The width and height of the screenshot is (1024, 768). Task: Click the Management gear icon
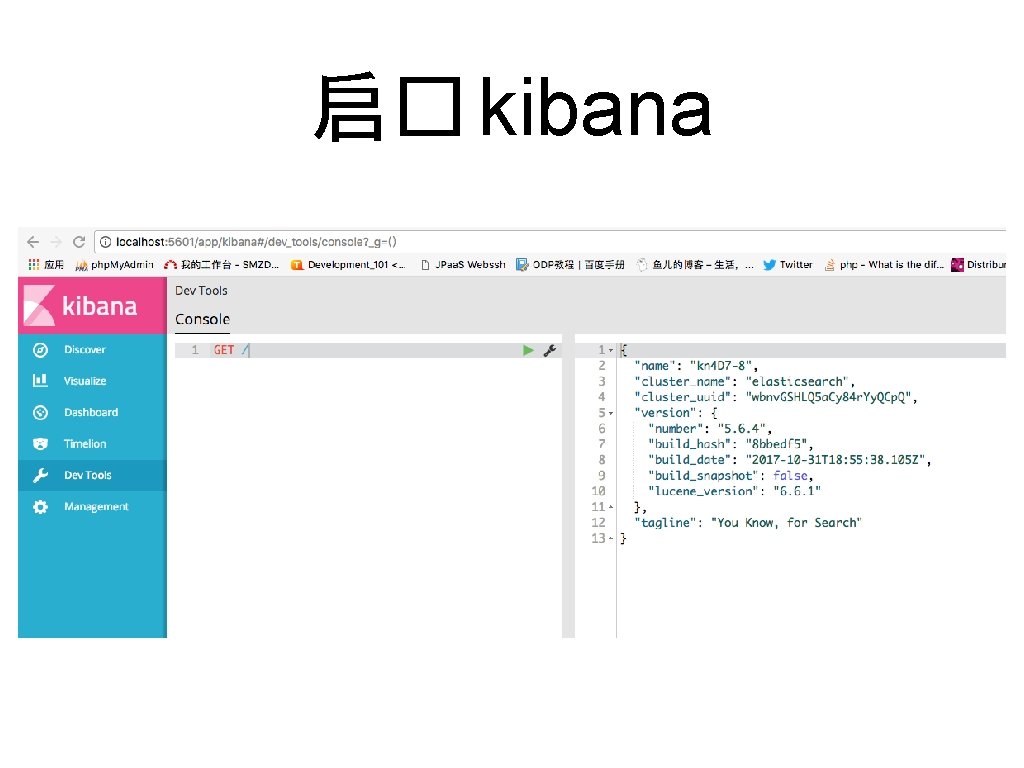(x=40, y=507)
